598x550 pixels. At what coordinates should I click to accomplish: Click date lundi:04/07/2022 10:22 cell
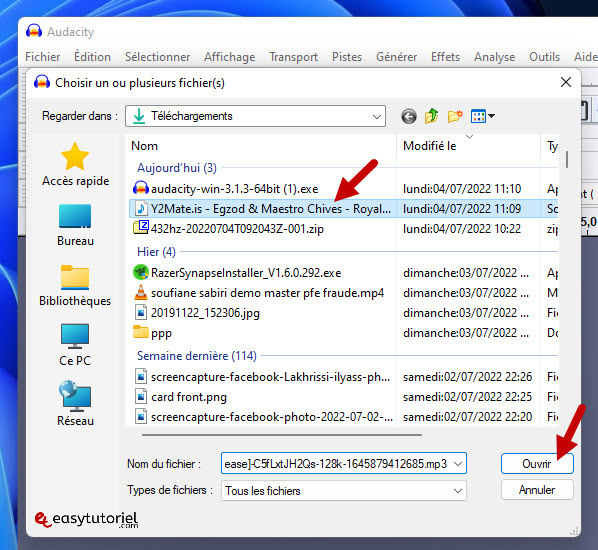(x=462, y=228)
